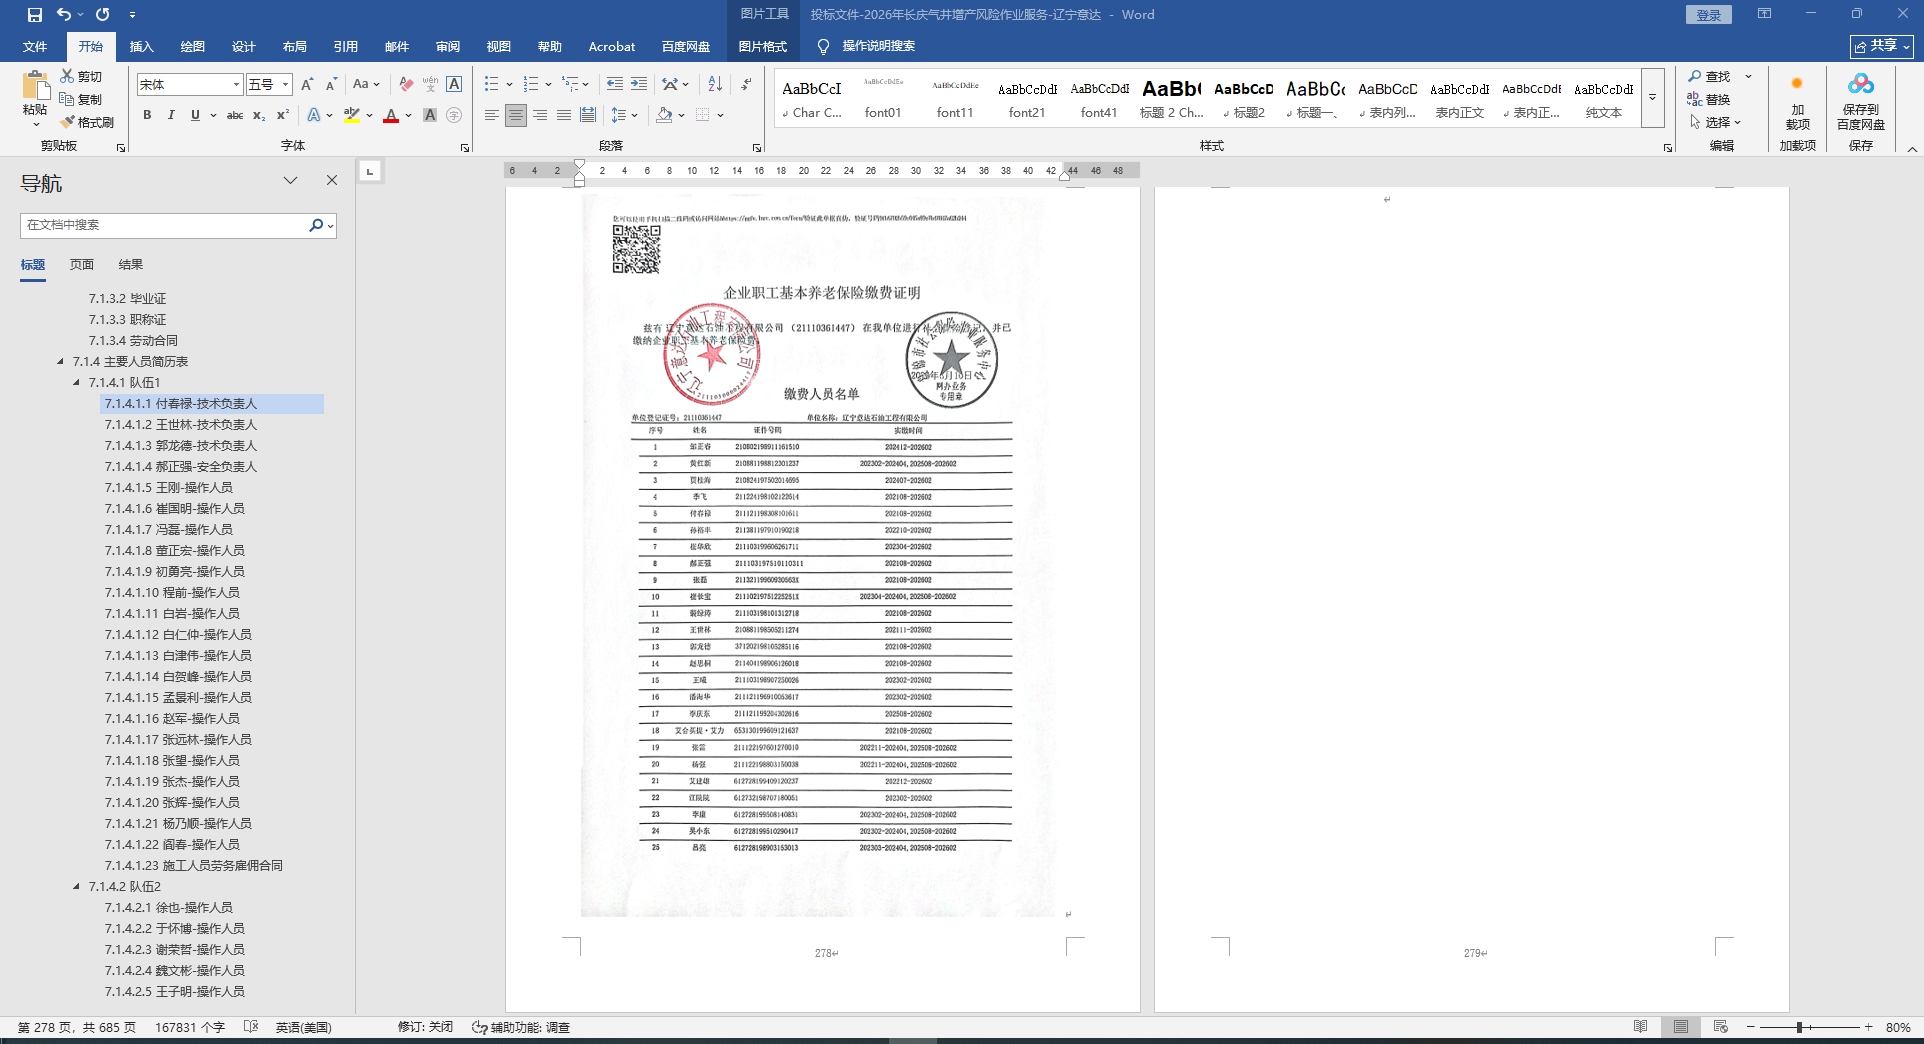
Task: Open the 审阅 Review tab
Action: tap(448, 47)
